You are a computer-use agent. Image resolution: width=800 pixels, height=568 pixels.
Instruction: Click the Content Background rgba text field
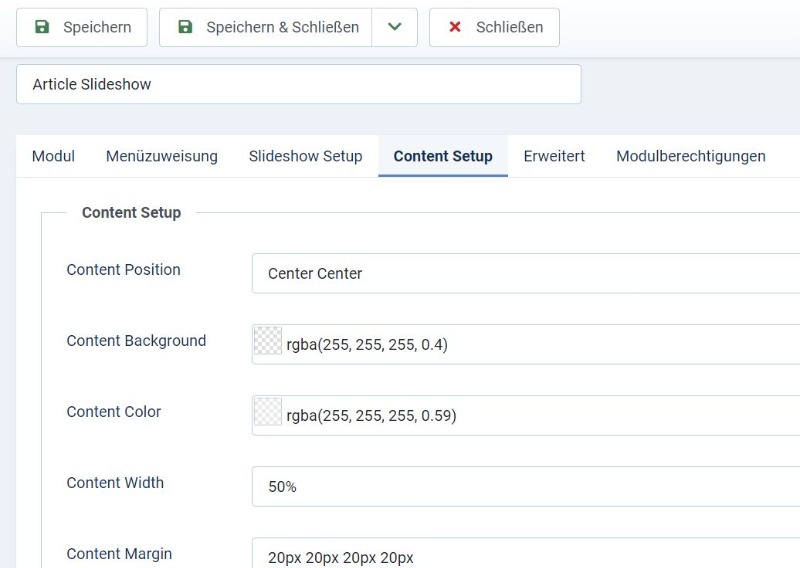(x=541, y=344)
